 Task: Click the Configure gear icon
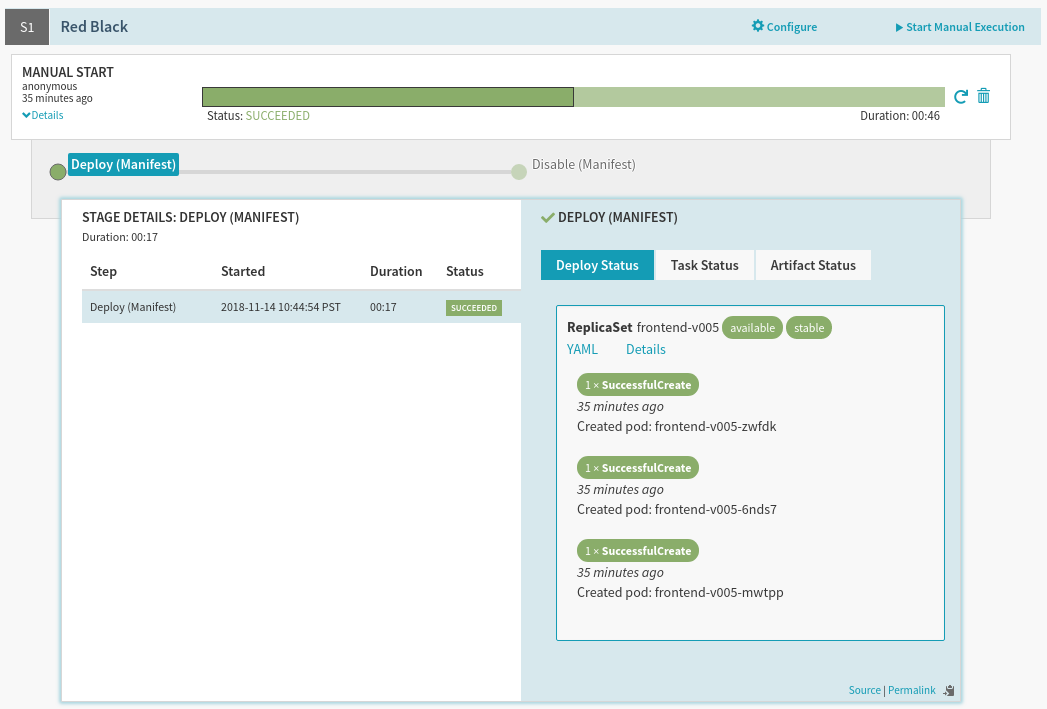[757, 27]
